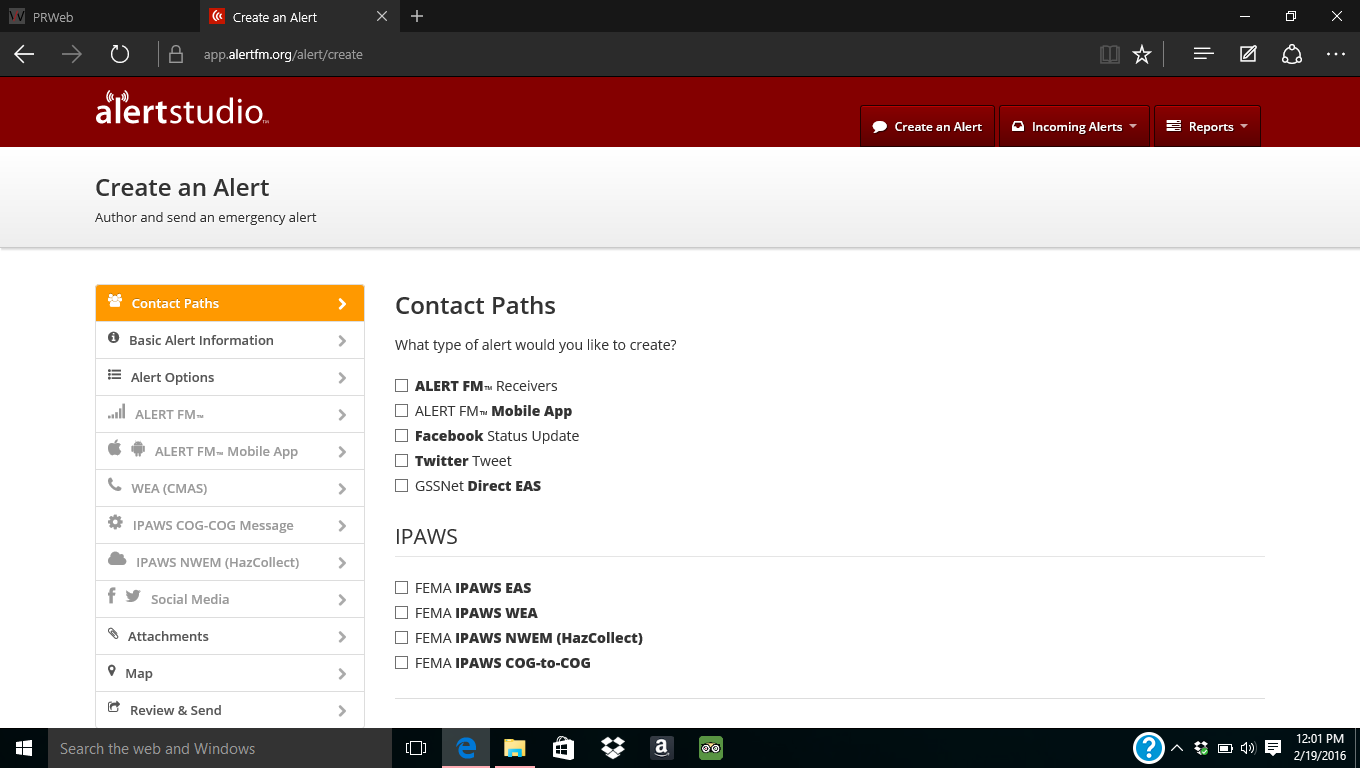Open TripAdvisor from the taskbar
The height and width of the screenshot is (768, 1360).
tap(711, 748)
